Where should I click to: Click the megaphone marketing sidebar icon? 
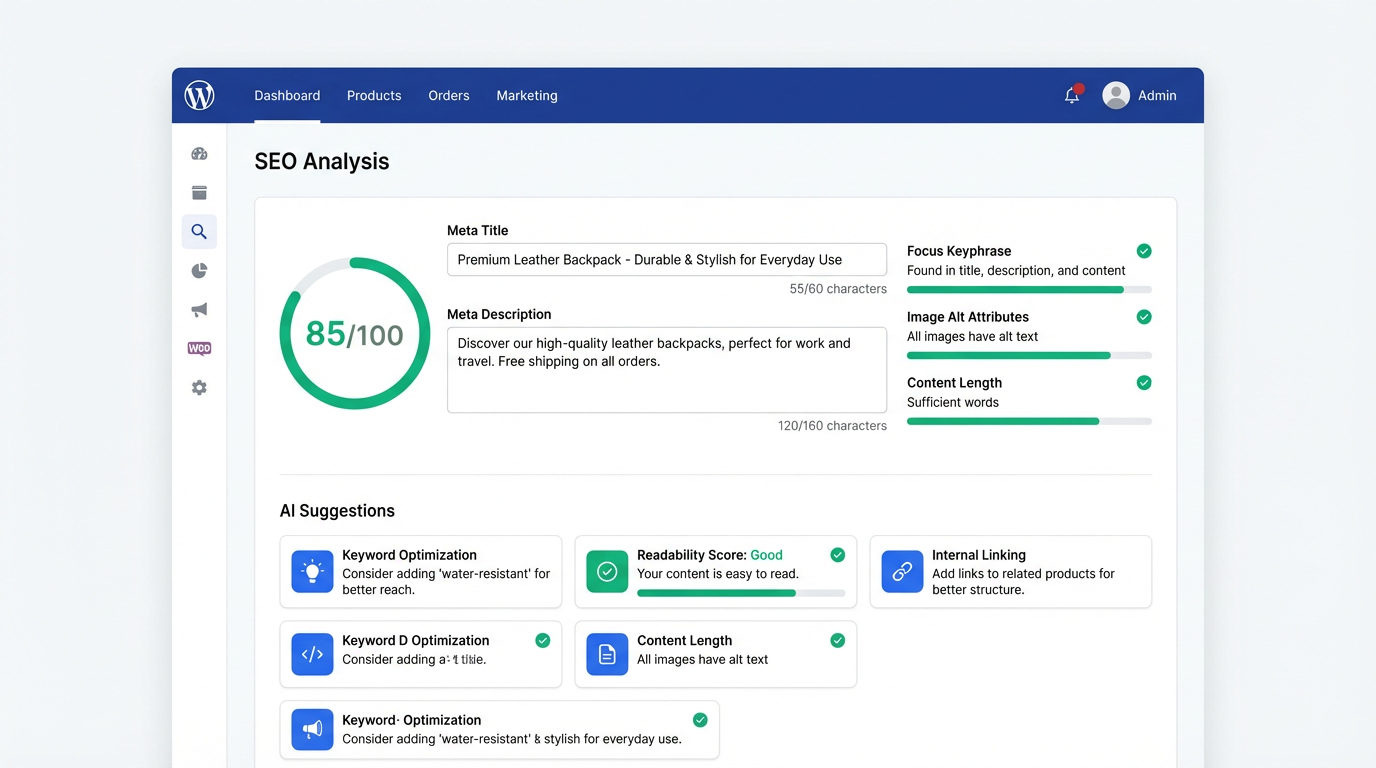coord(199,310)
